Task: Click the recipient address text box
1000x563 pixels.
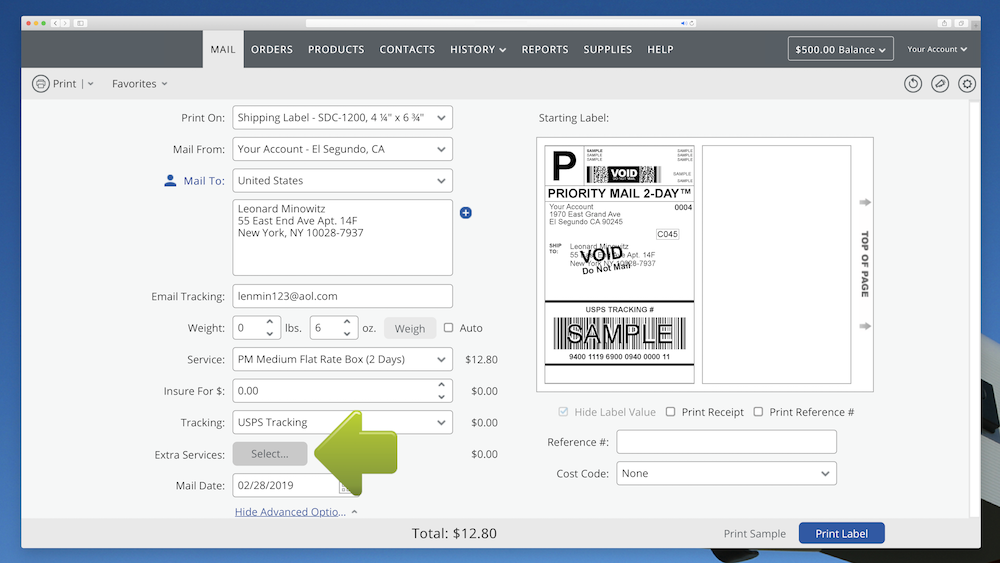Action: click(342, 237)
